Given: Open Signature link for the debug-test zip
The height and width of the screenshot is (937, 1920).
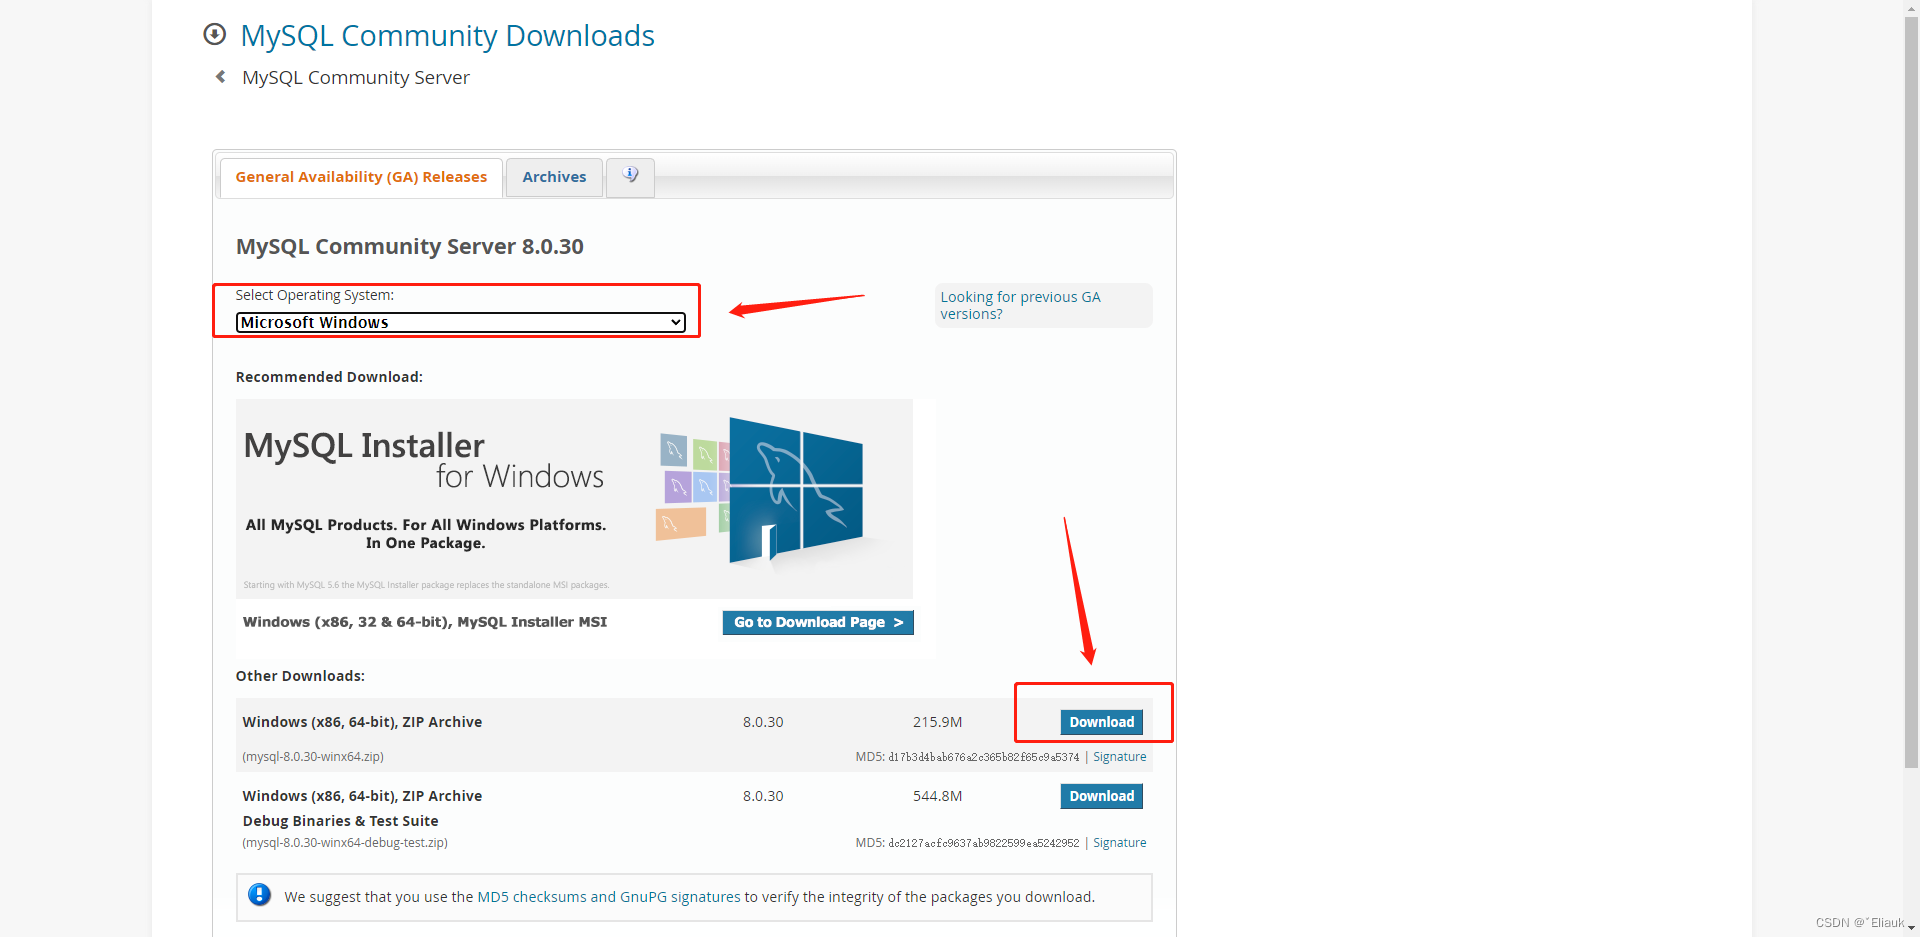Looking at the screenshot, I should 1119,843.
